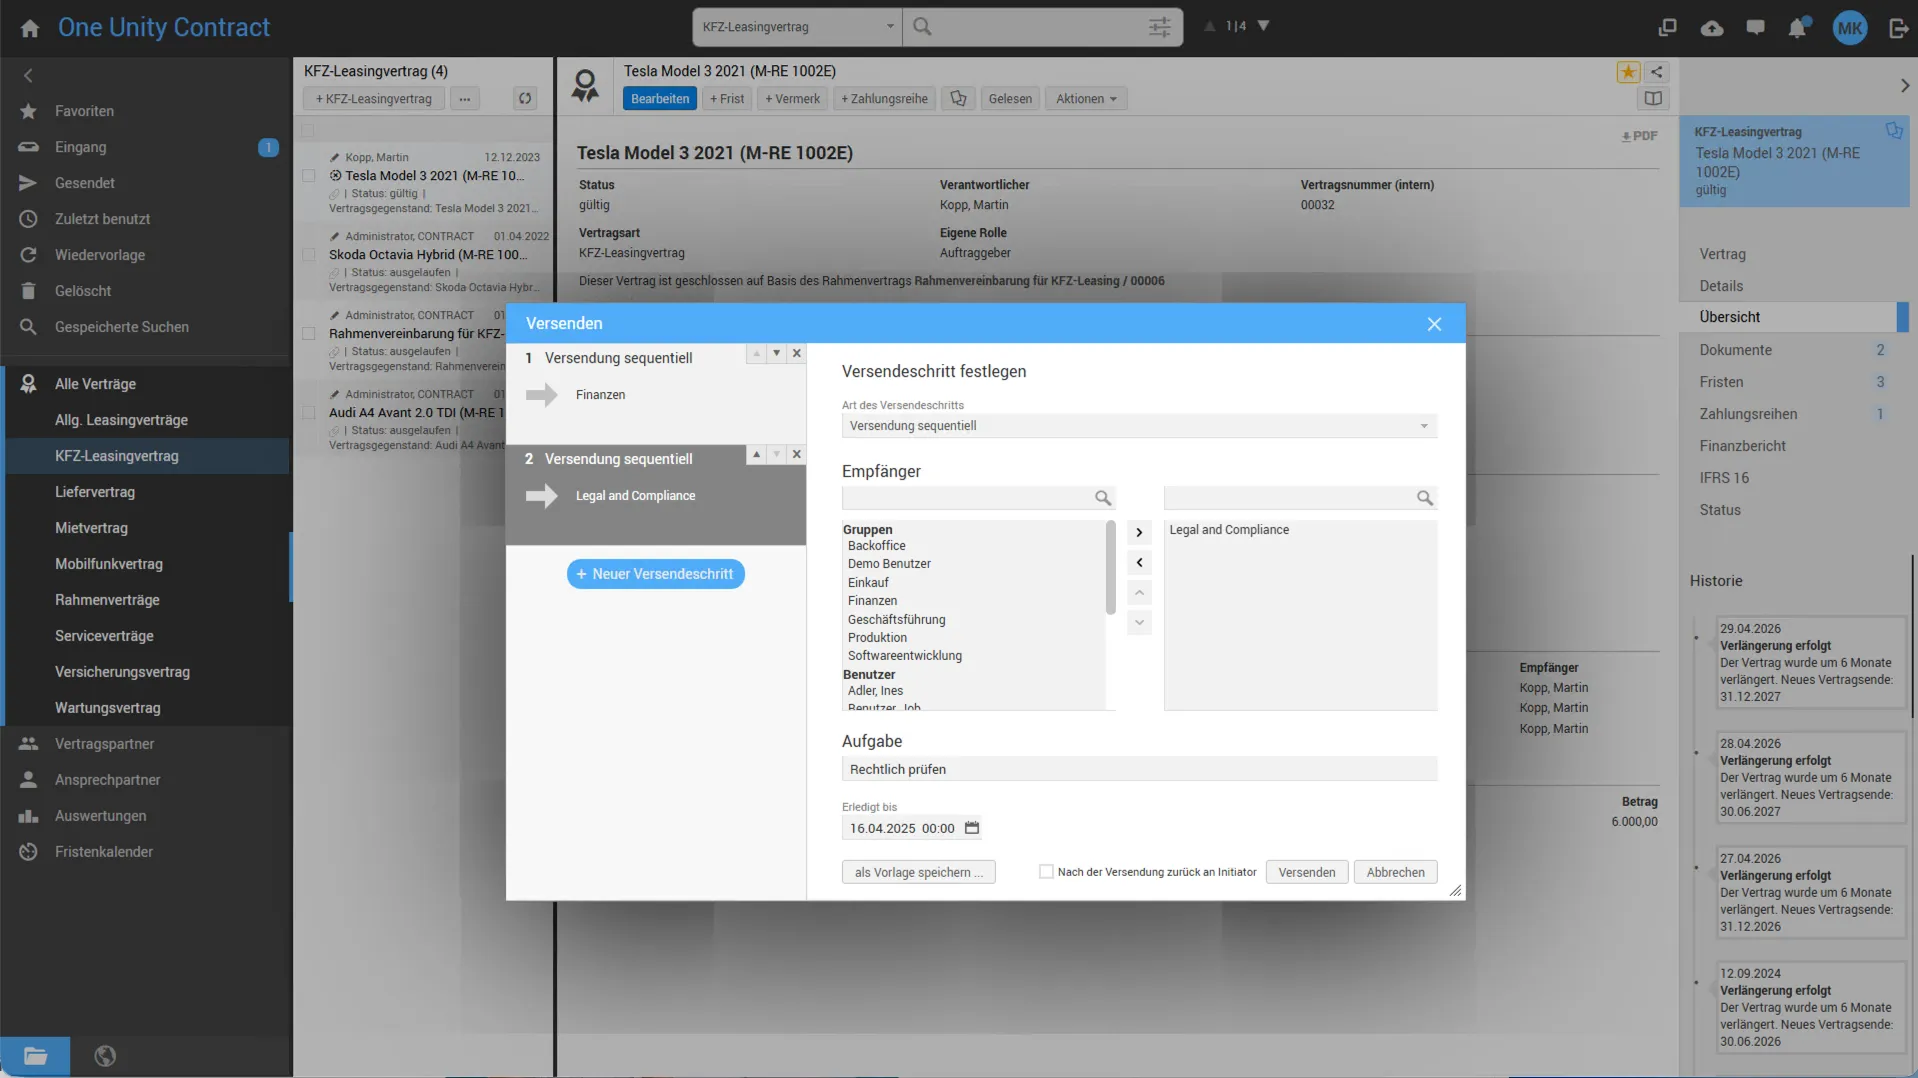Open the windows overview icon in header
Viewport: 1918px width, 1078px height.
(x=1667, y=28)
